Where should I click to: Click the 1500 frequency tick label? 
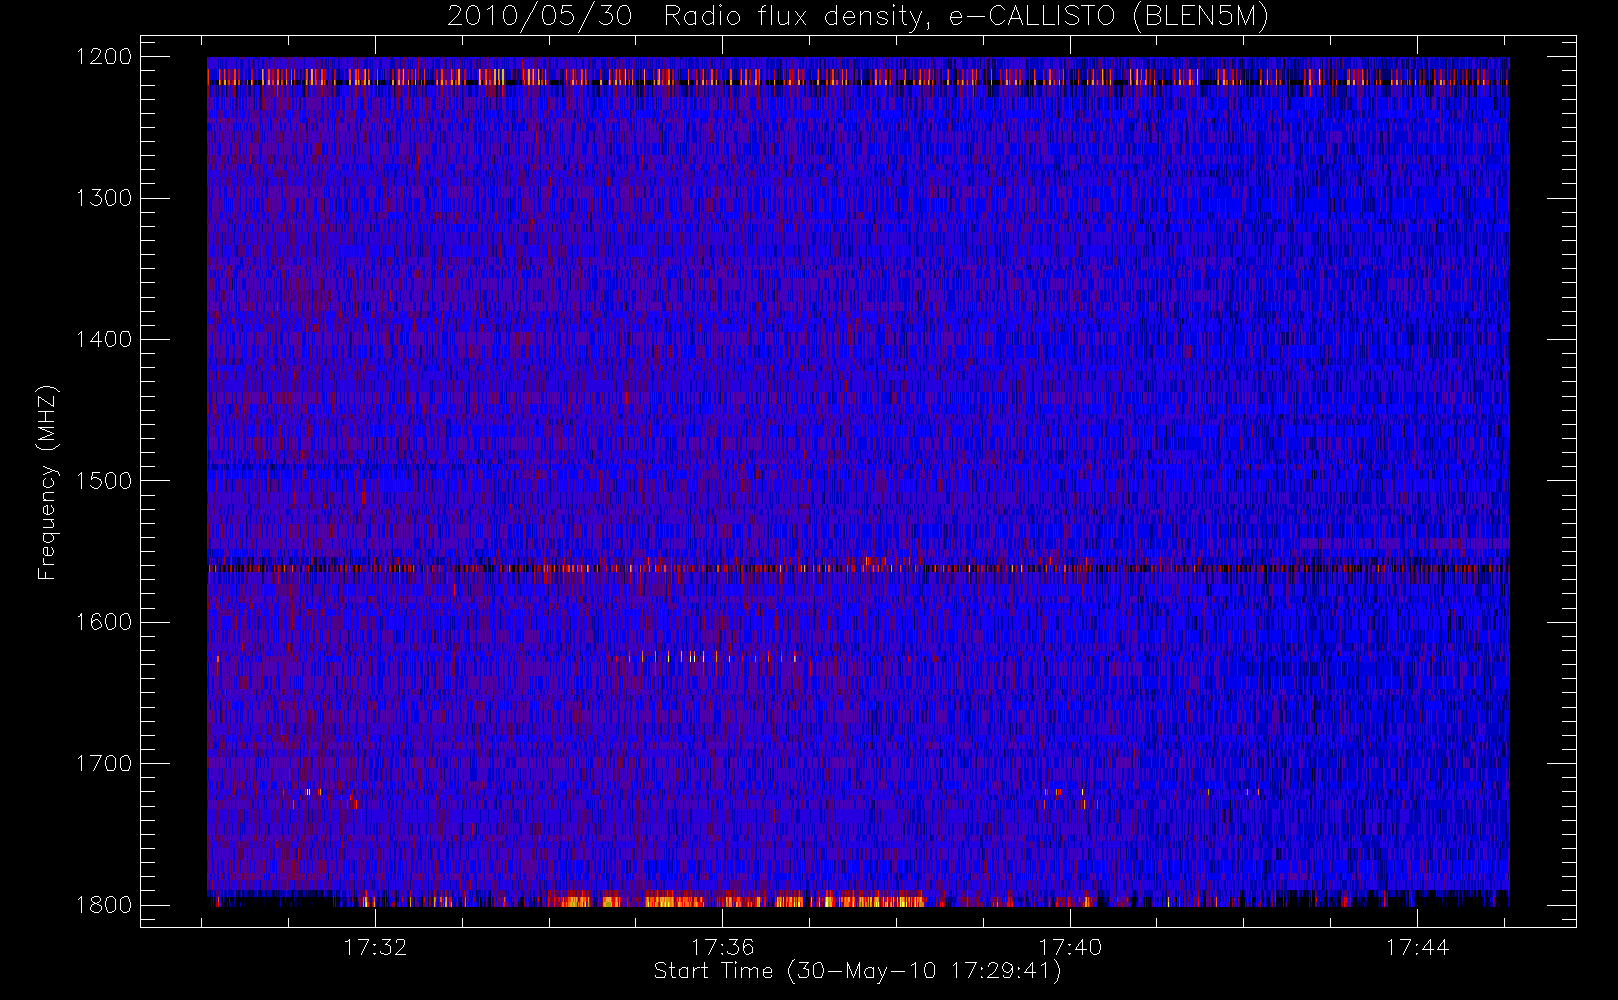coord(104,481)
